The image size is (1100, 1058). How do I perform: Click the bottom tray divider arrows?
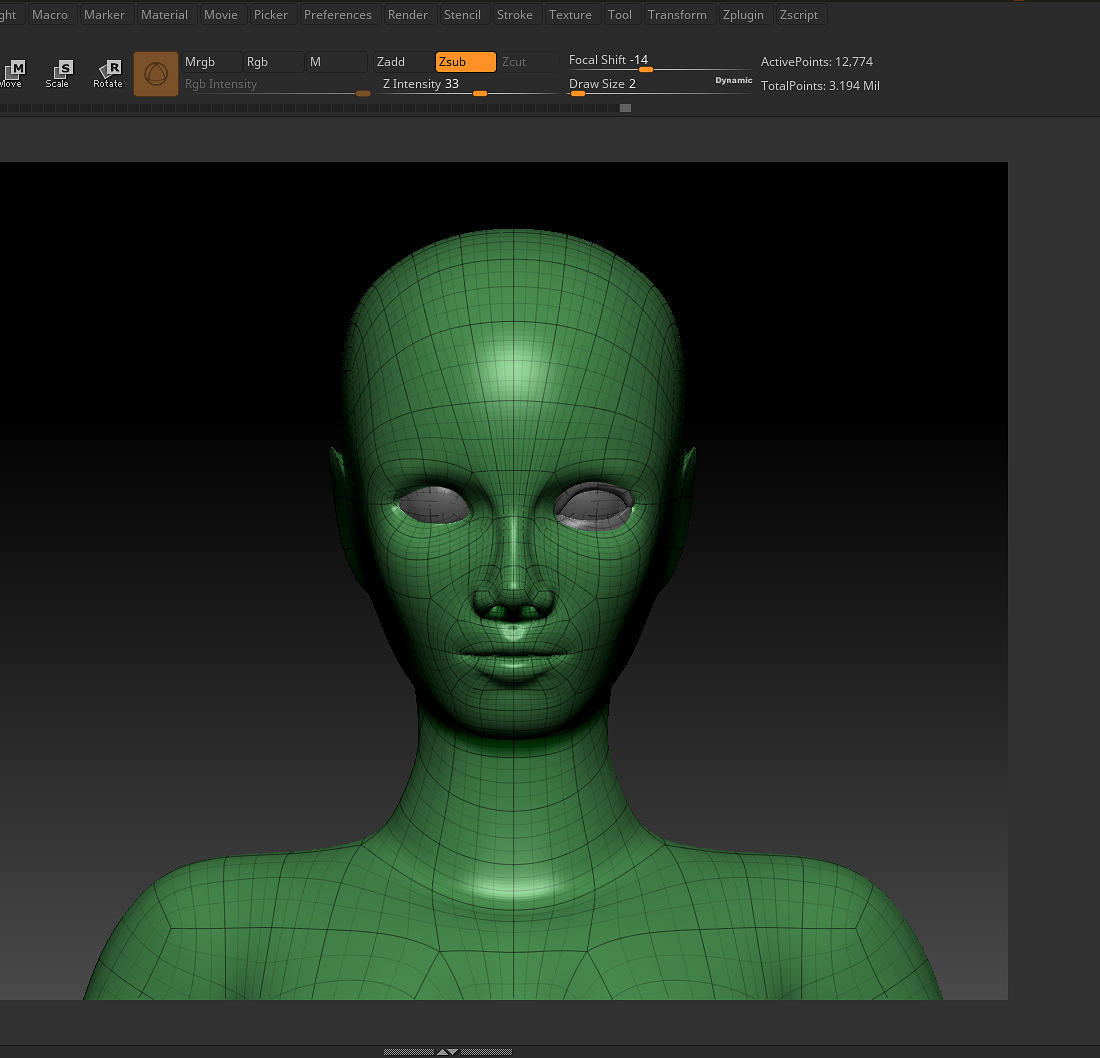(x=448, y=1052)
